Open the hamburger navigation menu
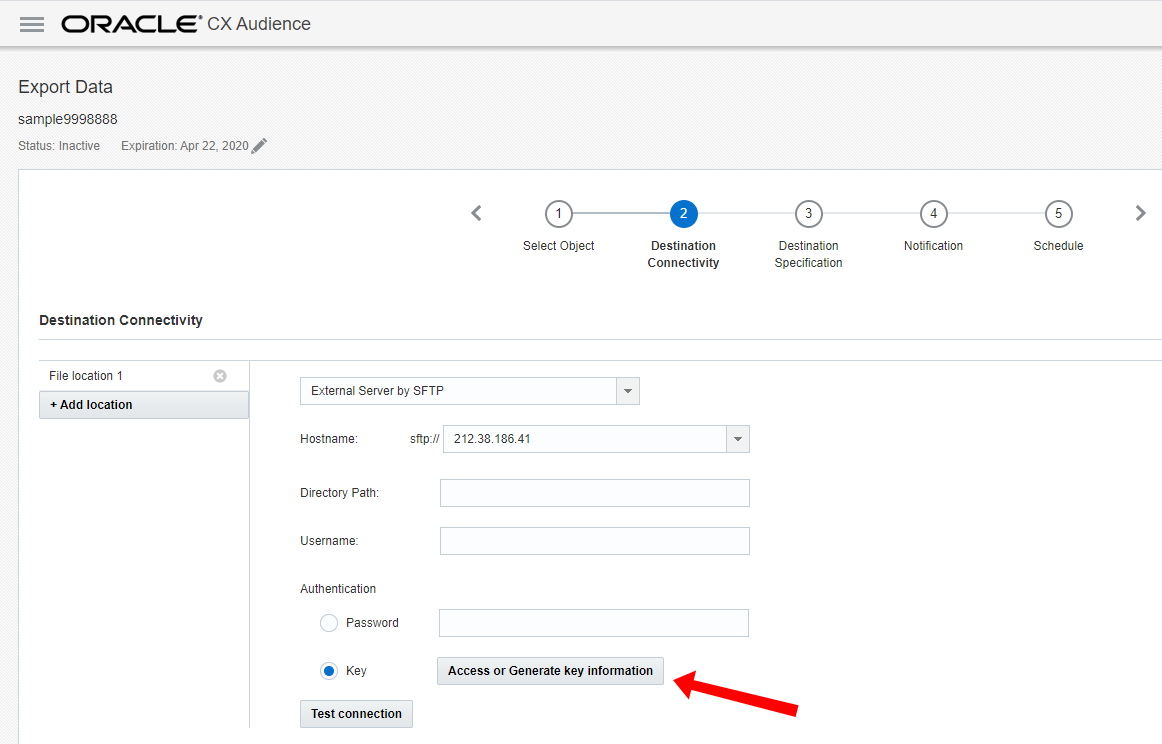 click(31, 24)
